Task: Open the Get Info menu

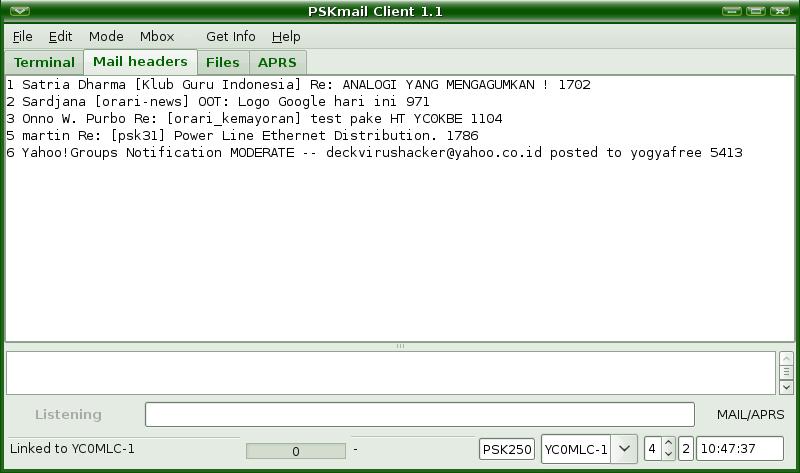Action: 231,37
